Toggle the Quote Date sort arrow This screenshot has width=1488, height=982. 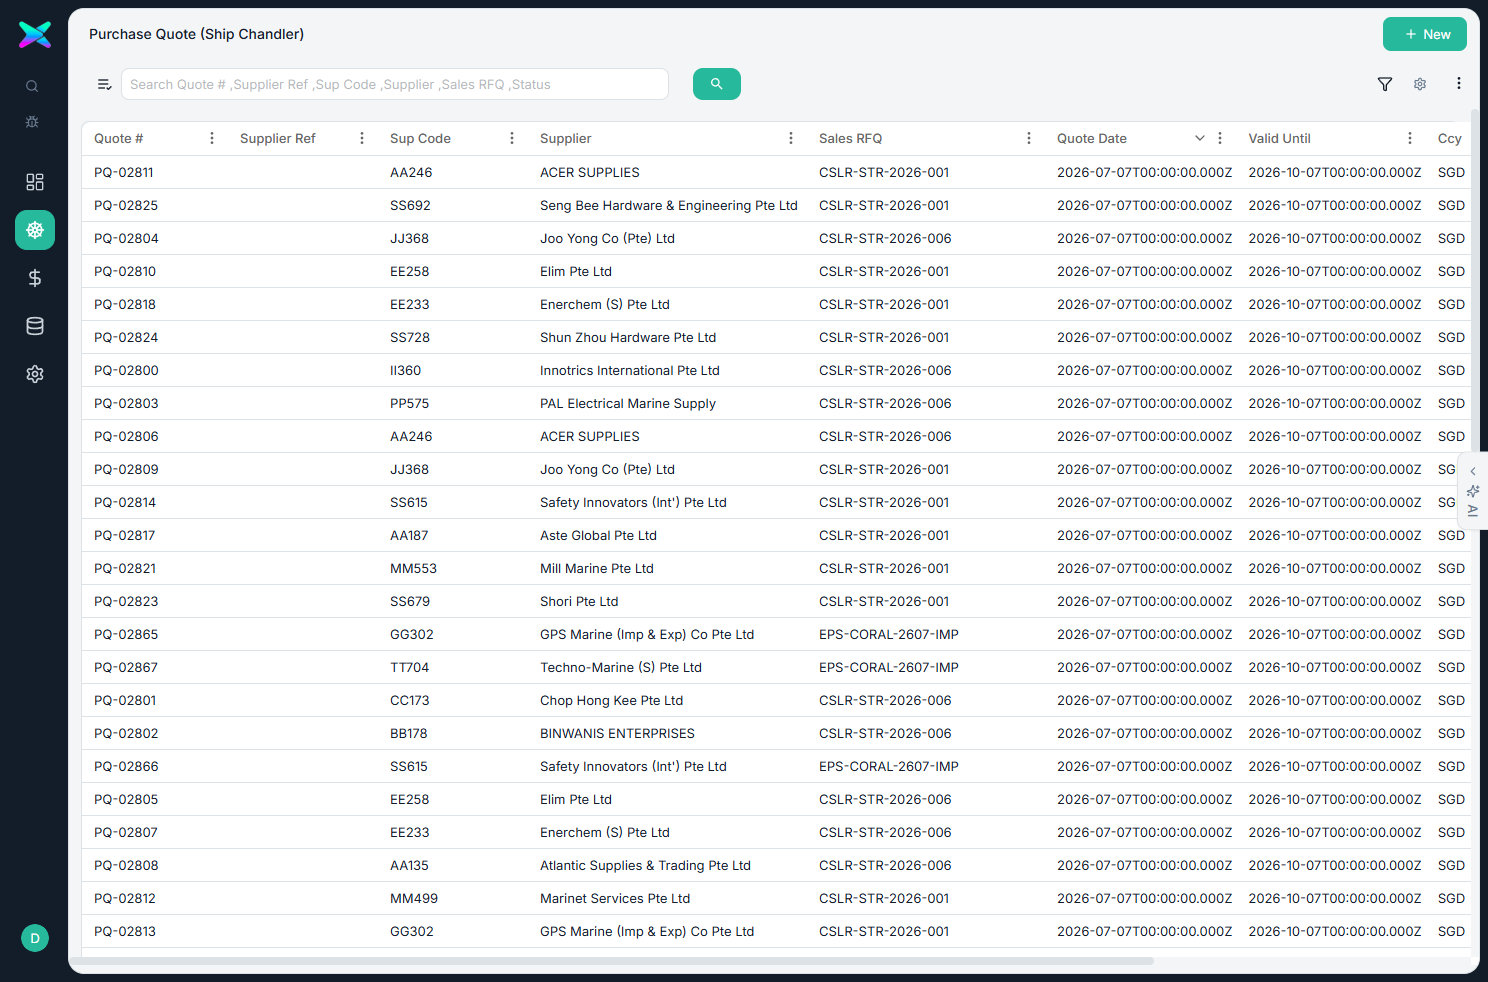tap(1200, 138)
